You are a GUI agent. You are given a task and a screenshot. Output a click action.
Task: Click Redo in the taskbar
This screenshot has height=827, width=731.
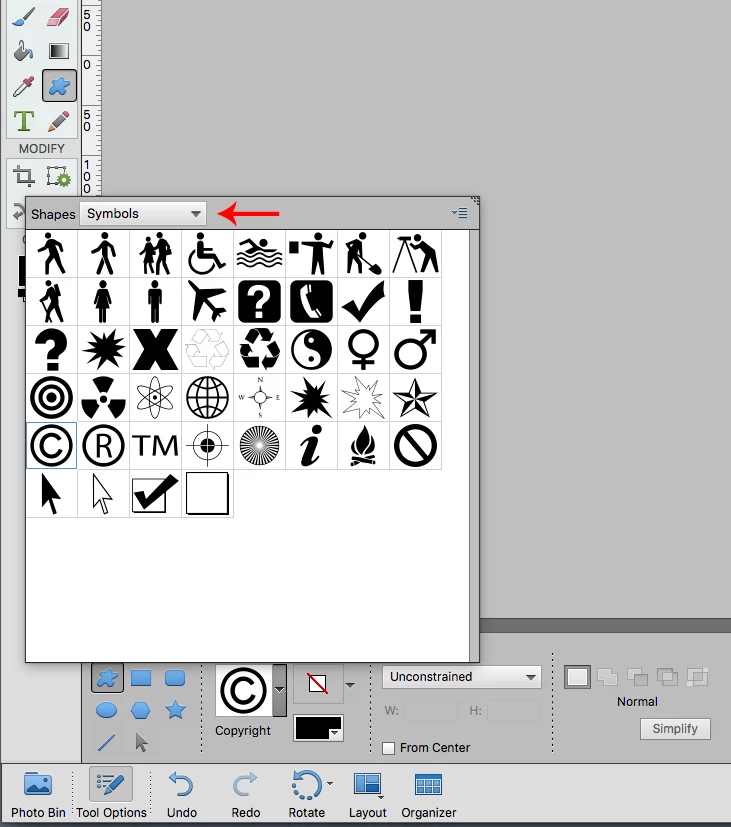[245, 795]
